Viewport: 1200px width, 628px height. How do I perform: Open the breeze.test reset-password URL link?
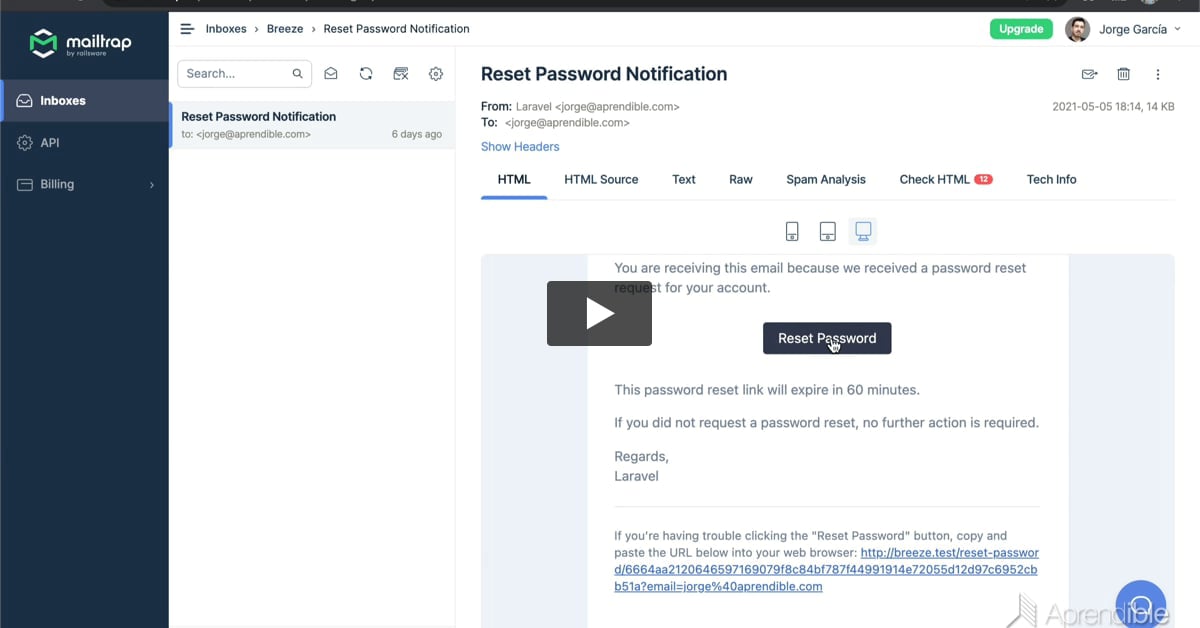(x=826, y=569)
